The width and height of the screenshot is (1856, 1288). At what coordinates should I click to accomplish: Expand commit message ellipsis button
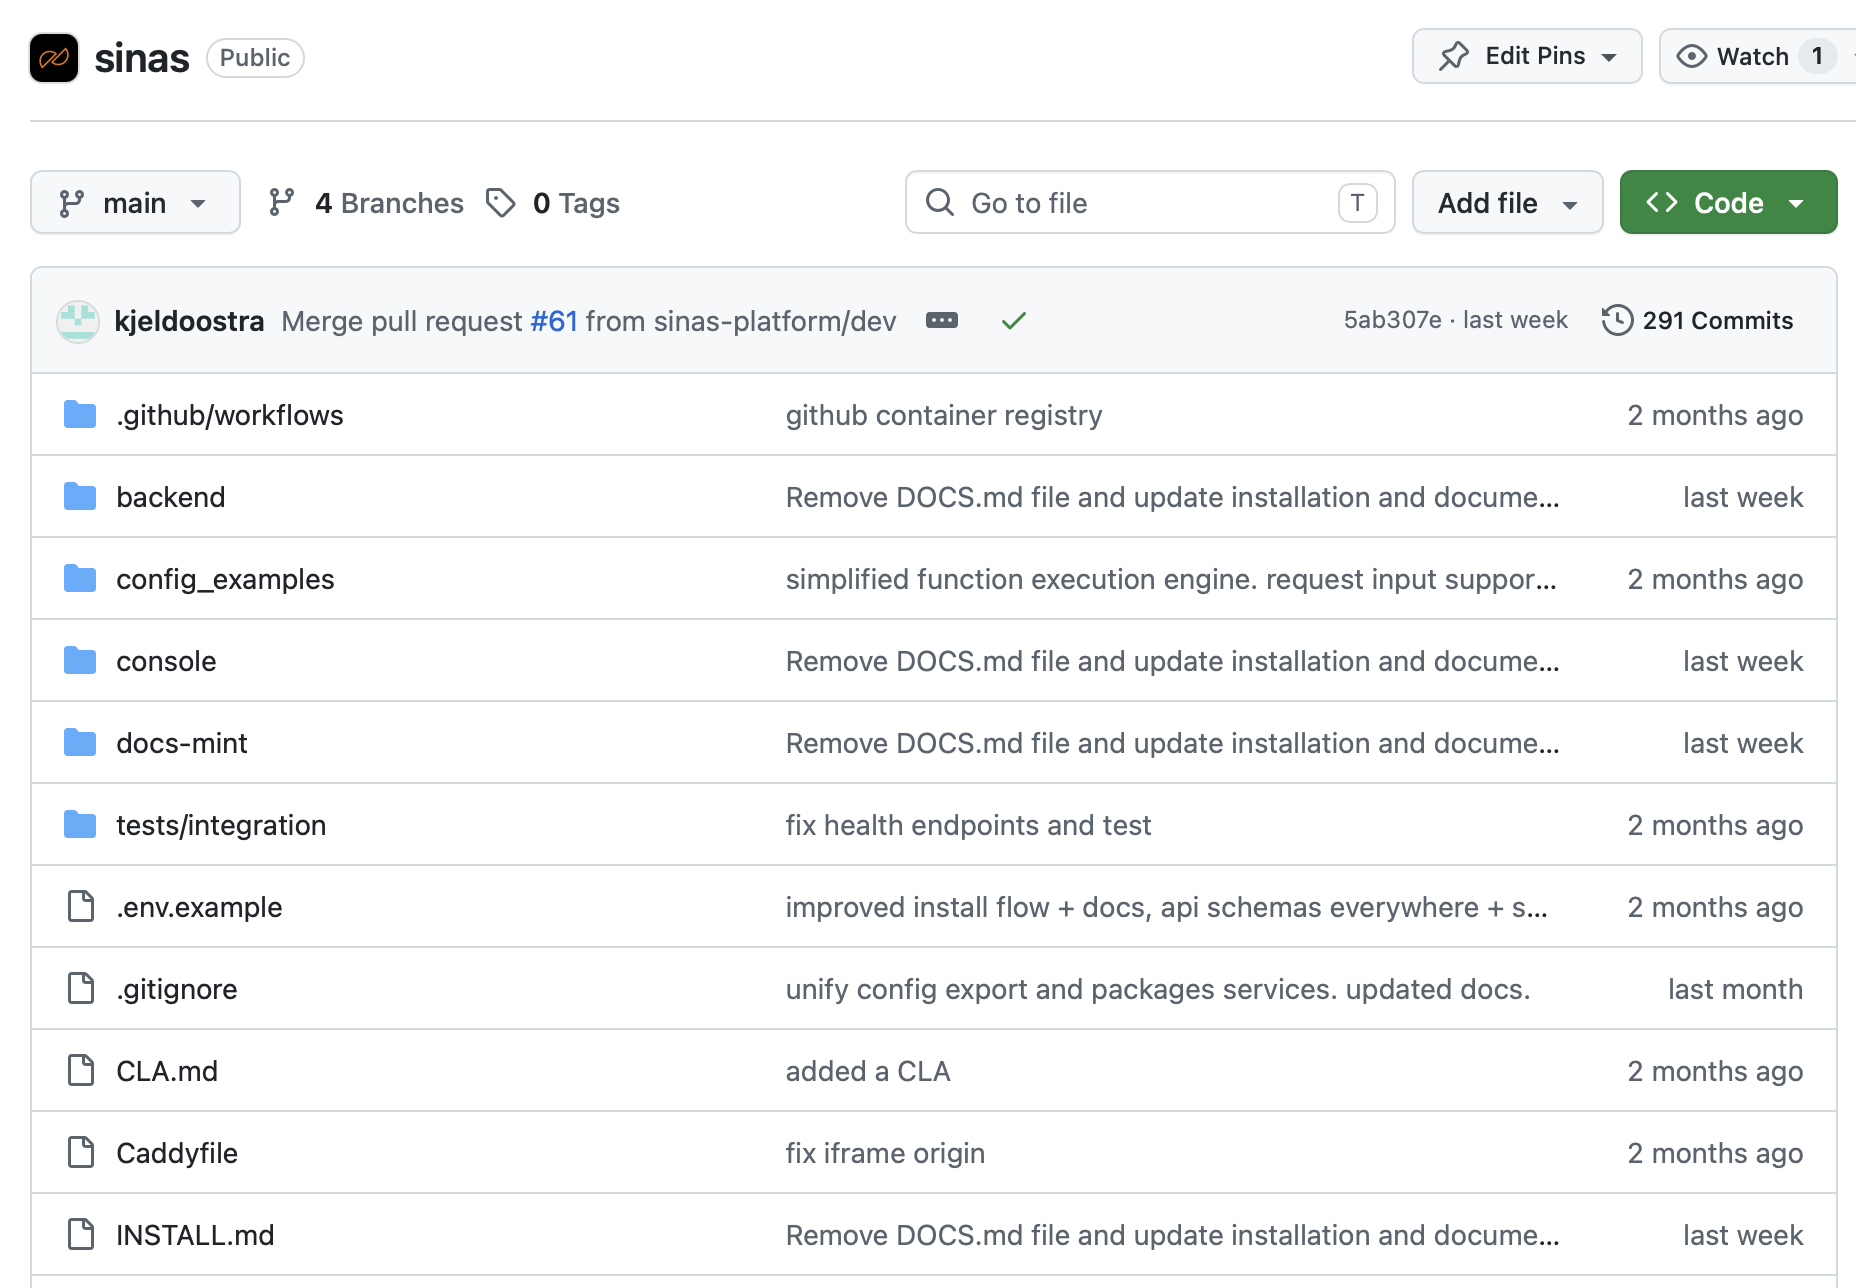click(942, 320)
